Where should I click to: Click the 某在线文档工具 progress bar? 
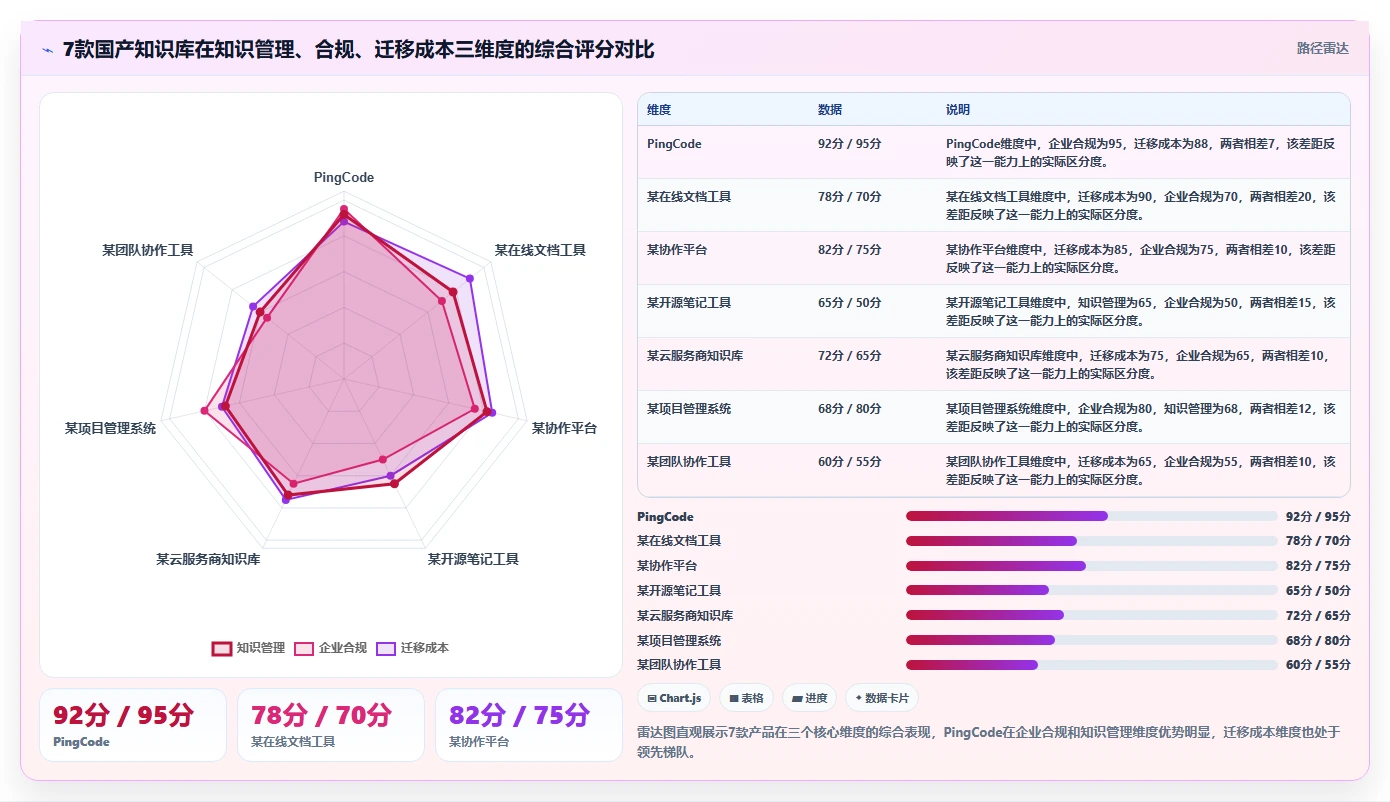click(x=1092, y=541)
